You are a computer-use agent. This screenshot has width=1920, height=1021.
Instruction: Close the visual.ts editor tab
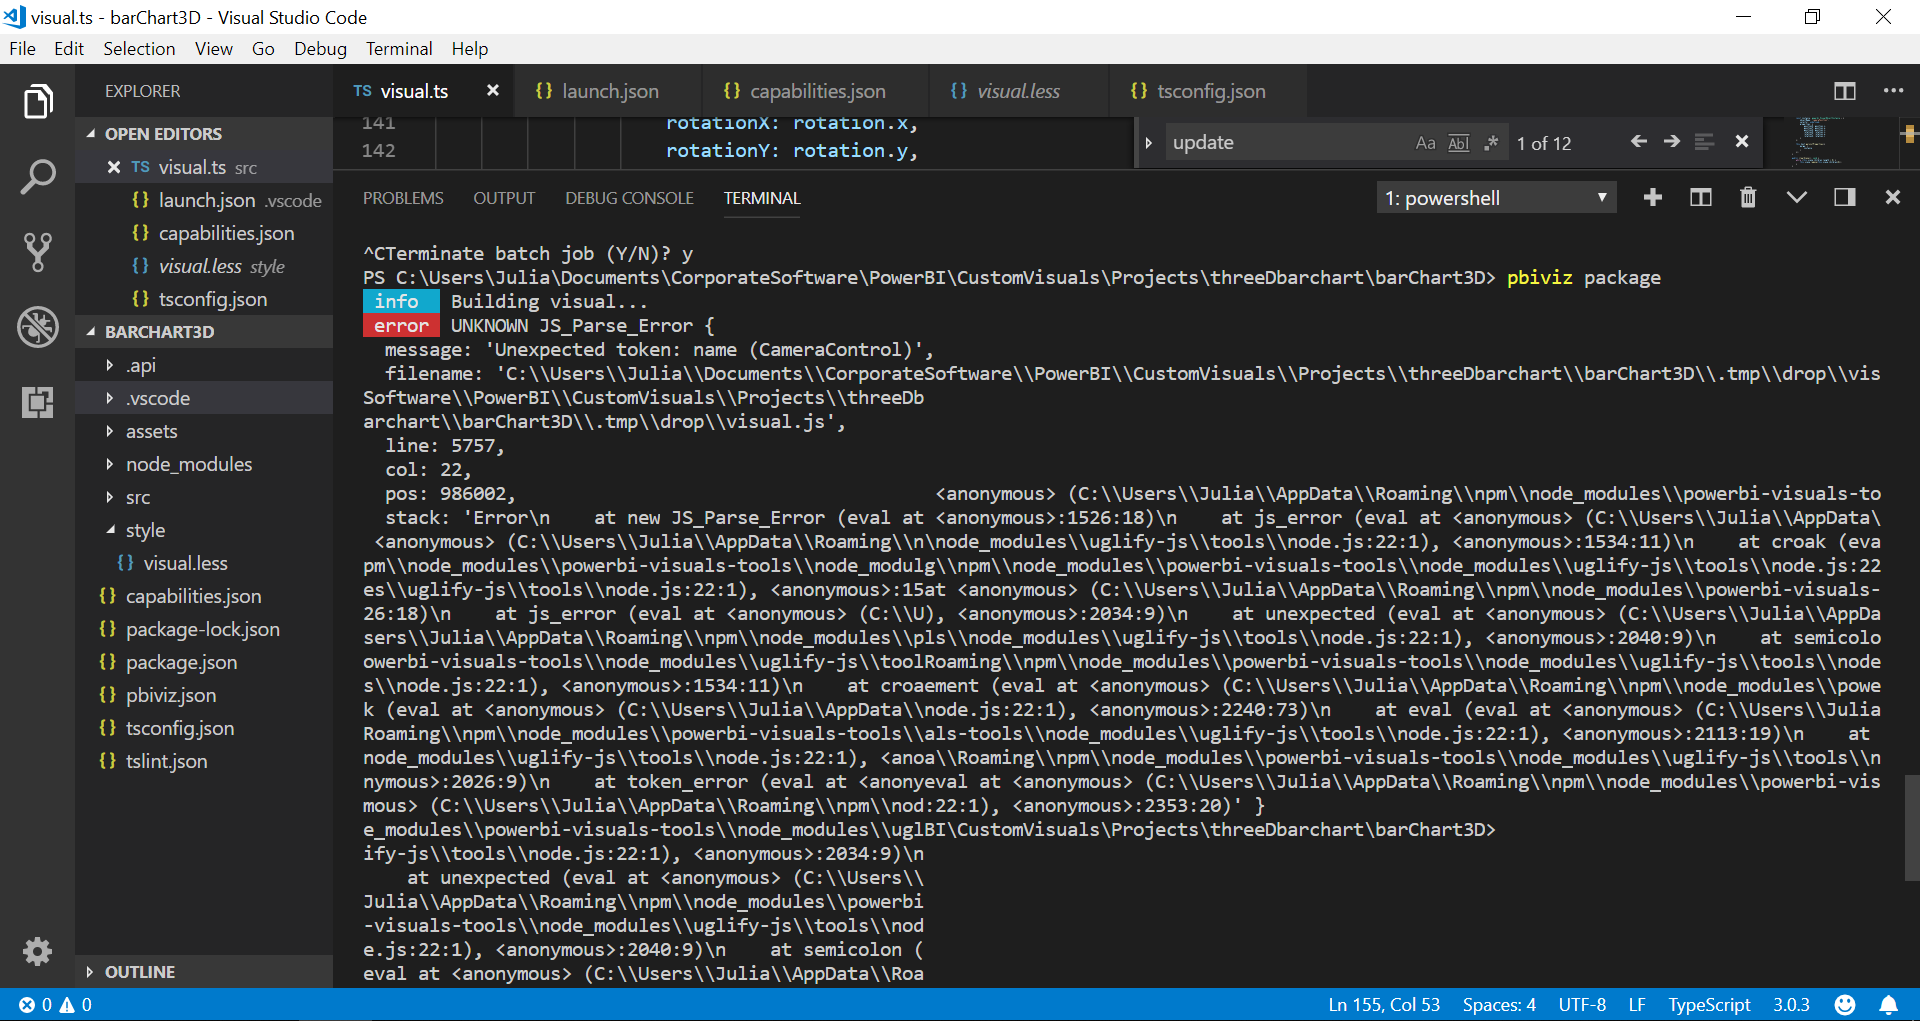[x=493, y=90]
